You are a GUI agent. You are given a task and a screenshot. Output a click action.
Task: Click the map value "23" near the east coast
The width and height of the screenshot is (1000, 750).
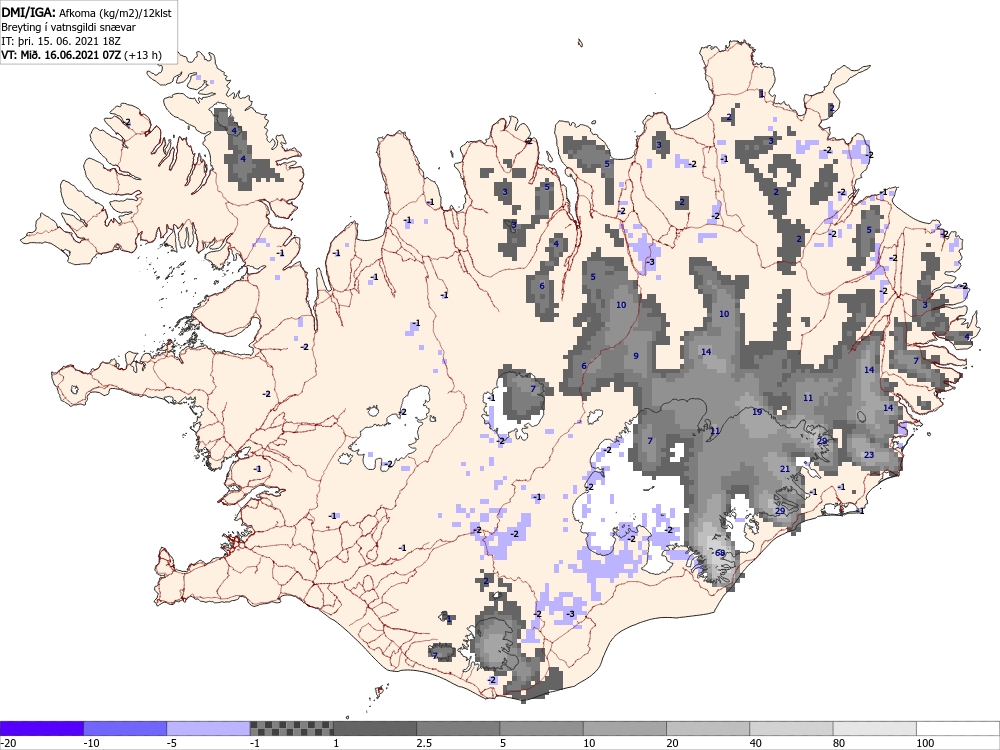(869, 455)
